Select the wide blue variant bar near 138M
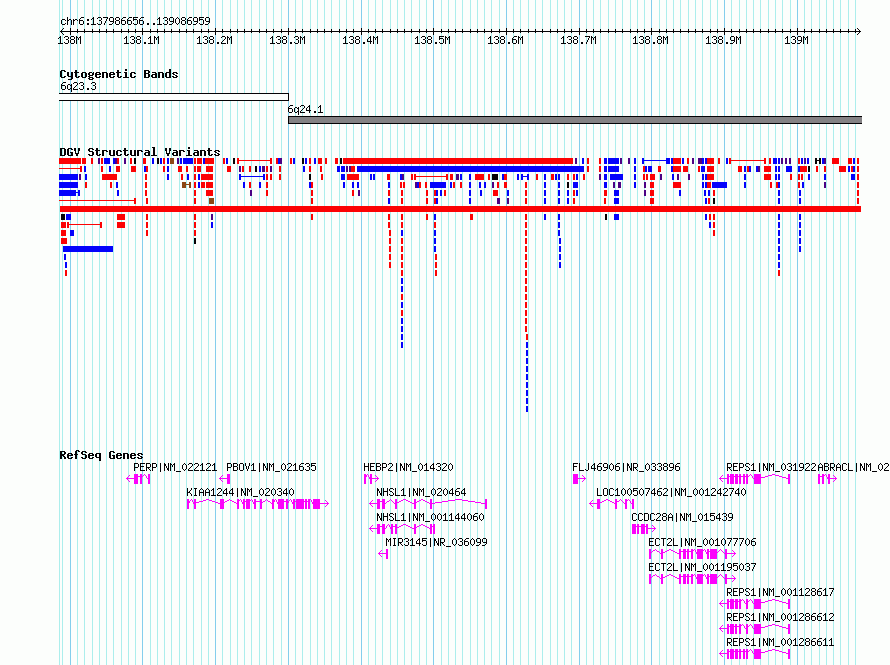890x665 pixels. 88,249
